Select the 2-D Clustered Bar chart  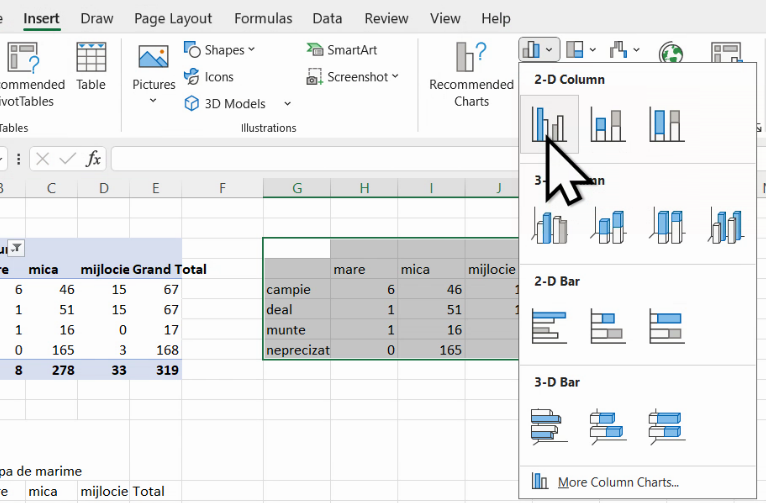click(x=548, y=326)
